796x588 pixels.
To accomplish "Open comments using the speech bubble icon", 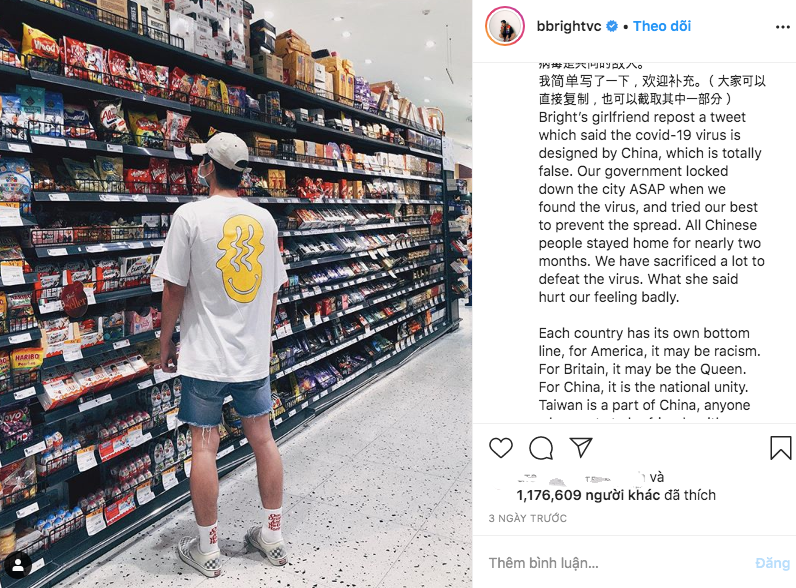I will pyautogui.click(x=541, y=448).
